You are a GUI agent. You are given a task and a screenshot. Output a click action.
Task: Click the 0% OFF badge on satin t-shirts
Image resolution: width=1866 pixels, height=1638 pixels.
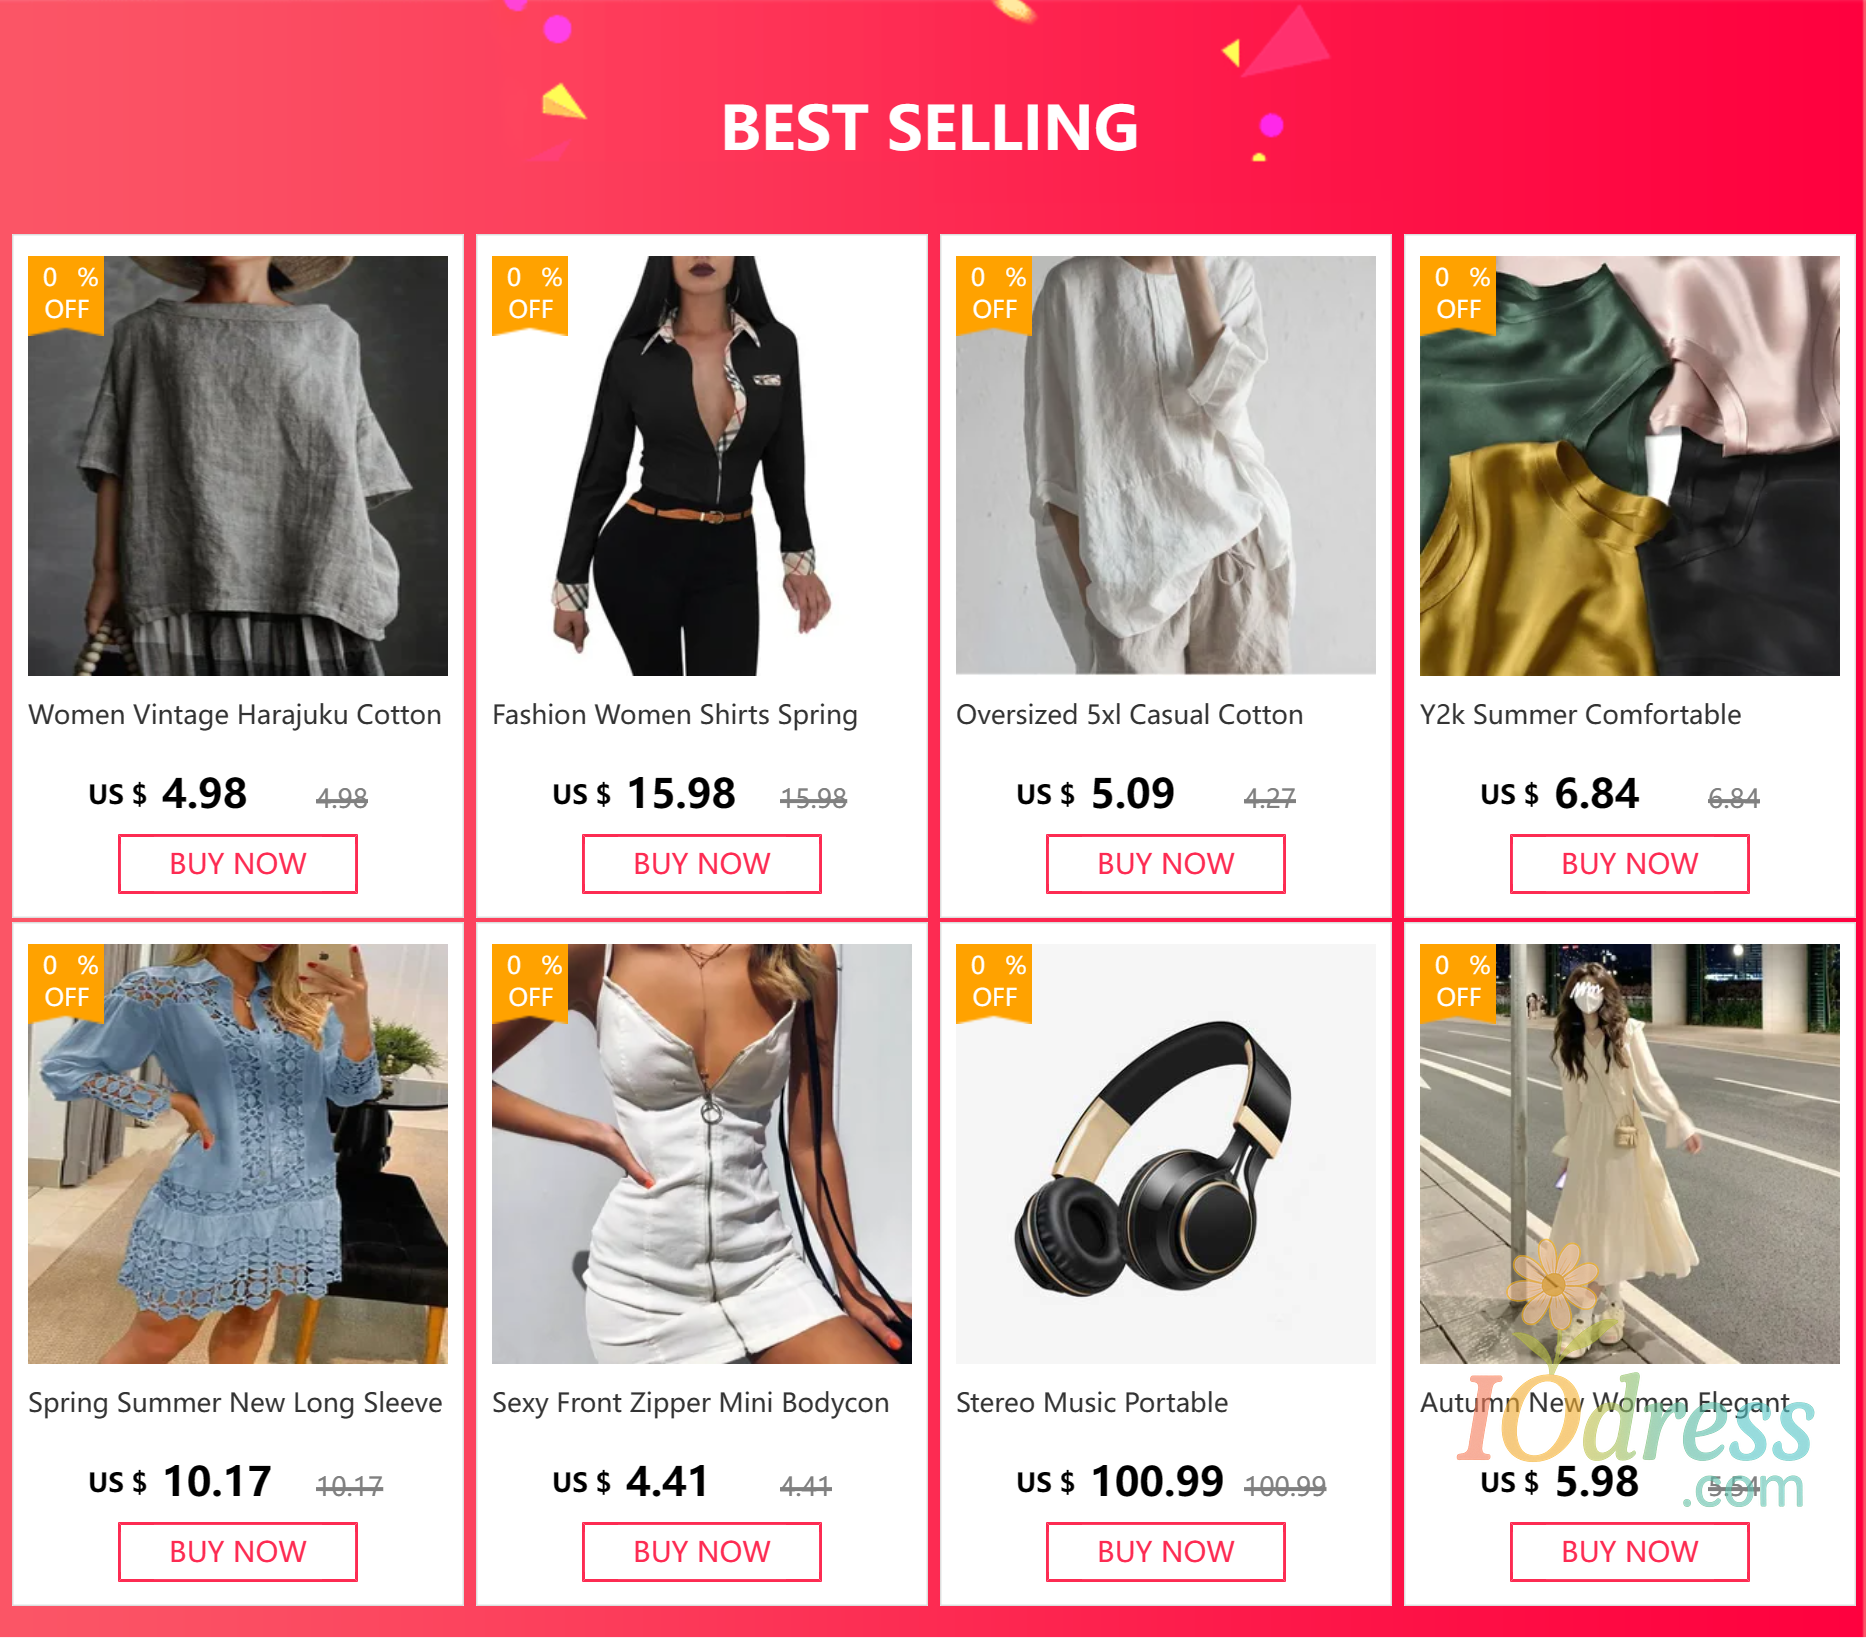1458,294
